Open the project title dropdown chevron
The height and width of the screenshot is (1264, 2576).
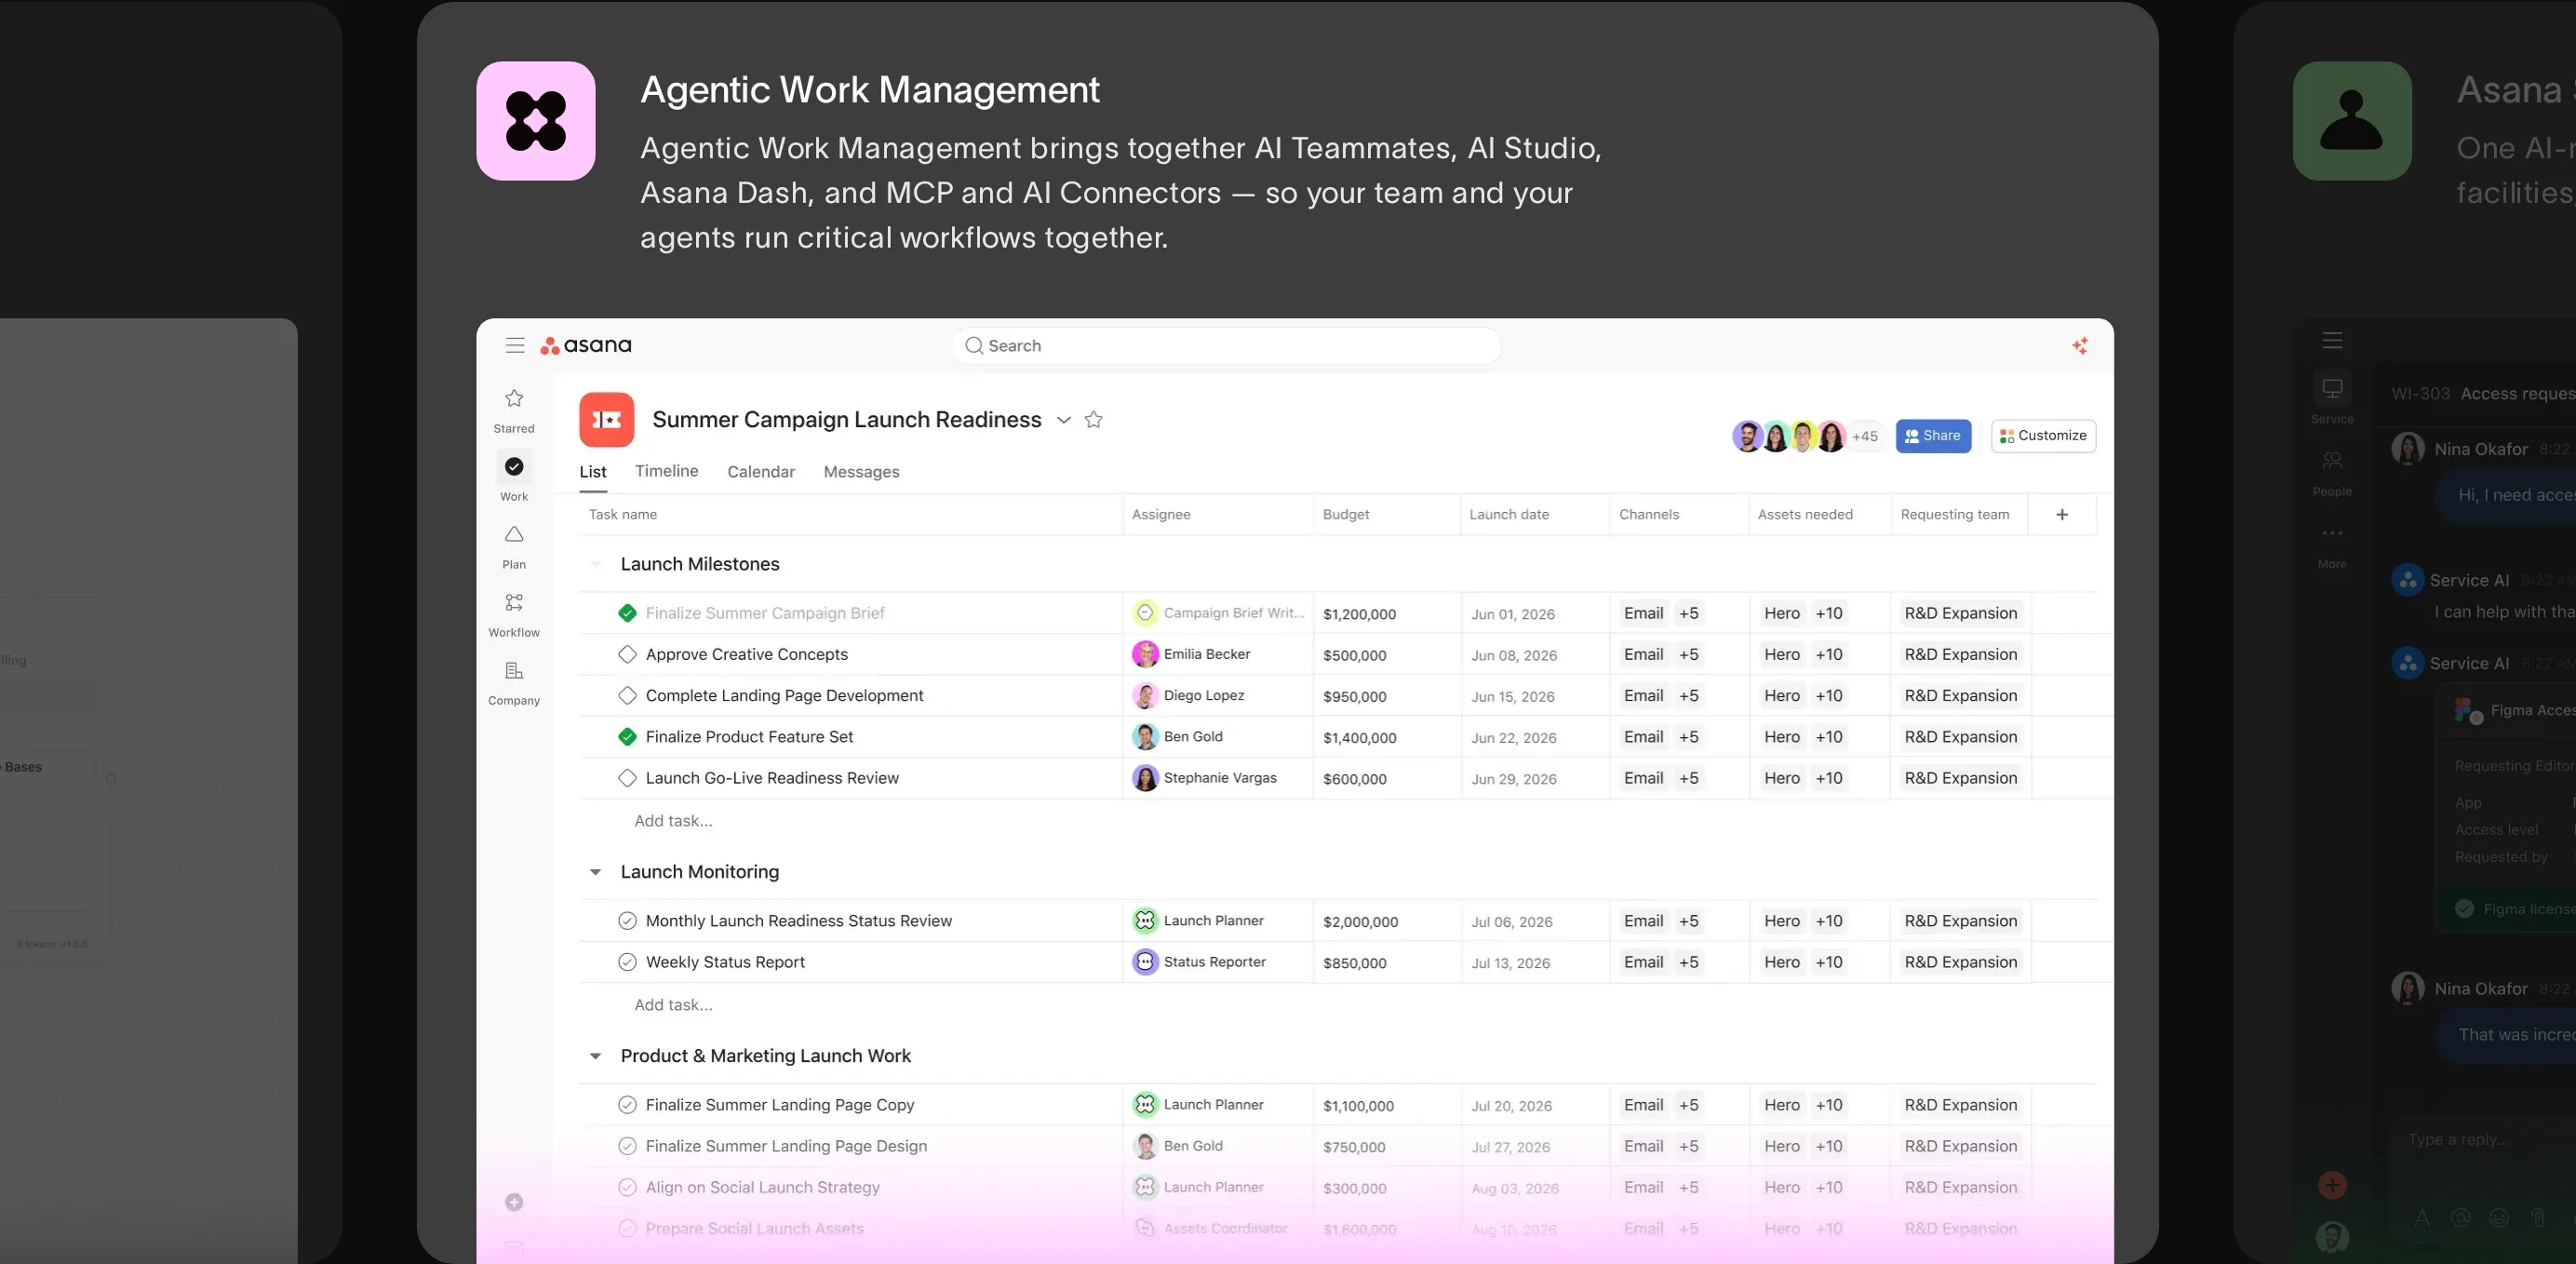click(1064, 420)
